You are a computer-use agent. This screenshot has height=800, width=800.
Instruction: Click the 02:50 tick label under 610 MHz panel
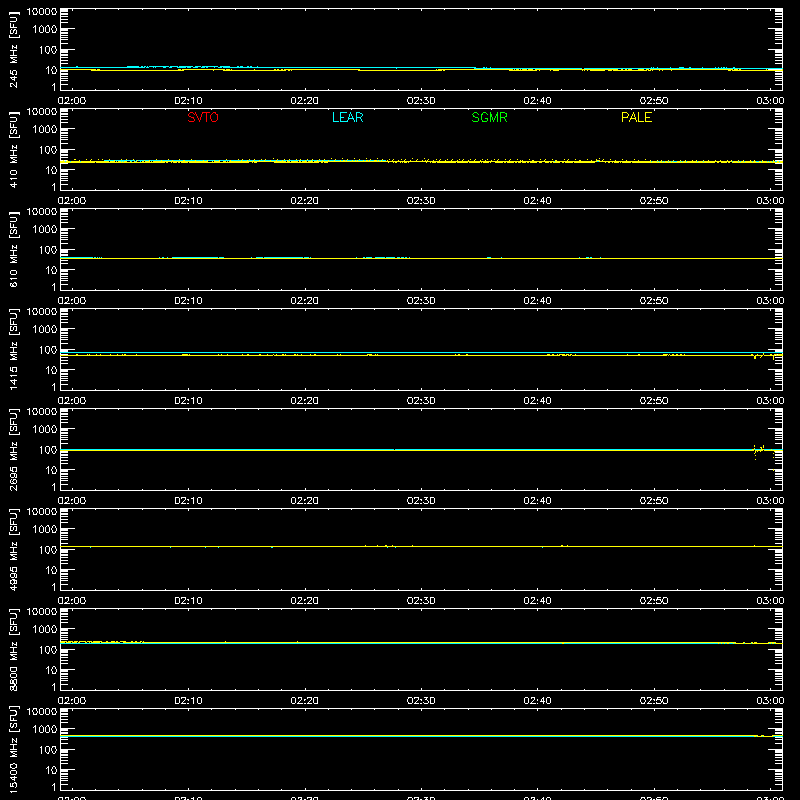pyautogui.click(x=654, y=301)
